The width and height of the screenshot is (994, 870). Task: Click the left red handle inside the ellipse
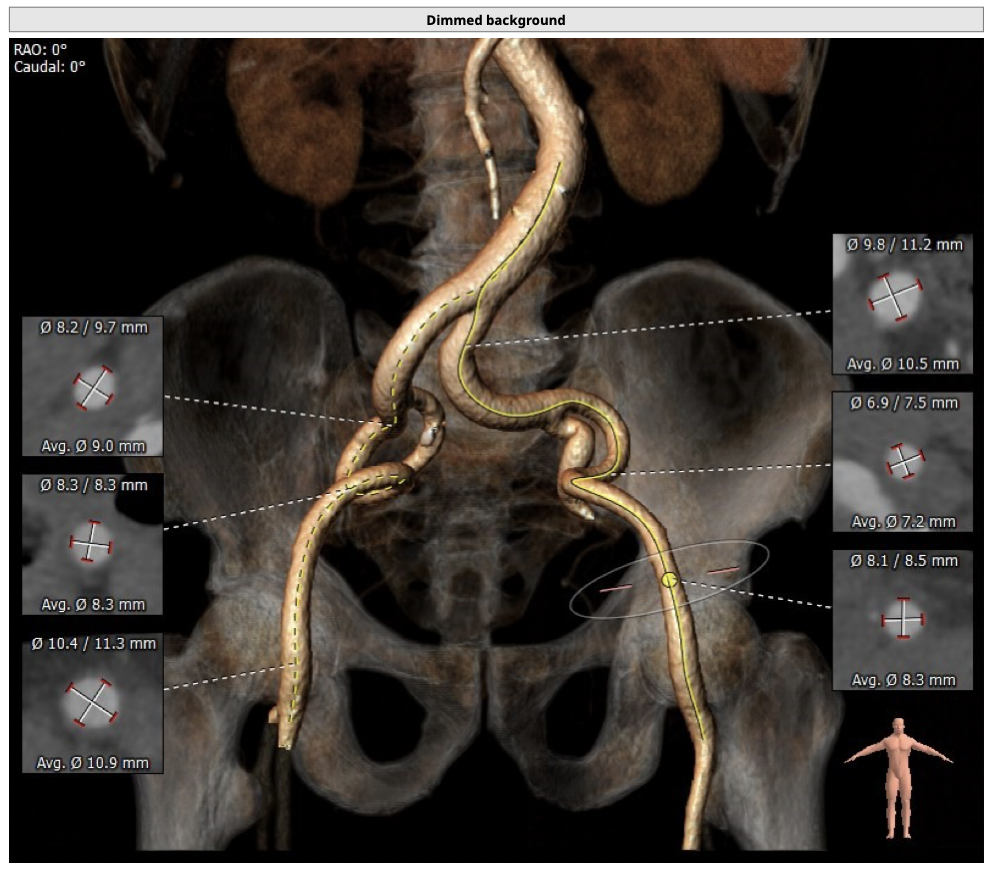[615, 590]
